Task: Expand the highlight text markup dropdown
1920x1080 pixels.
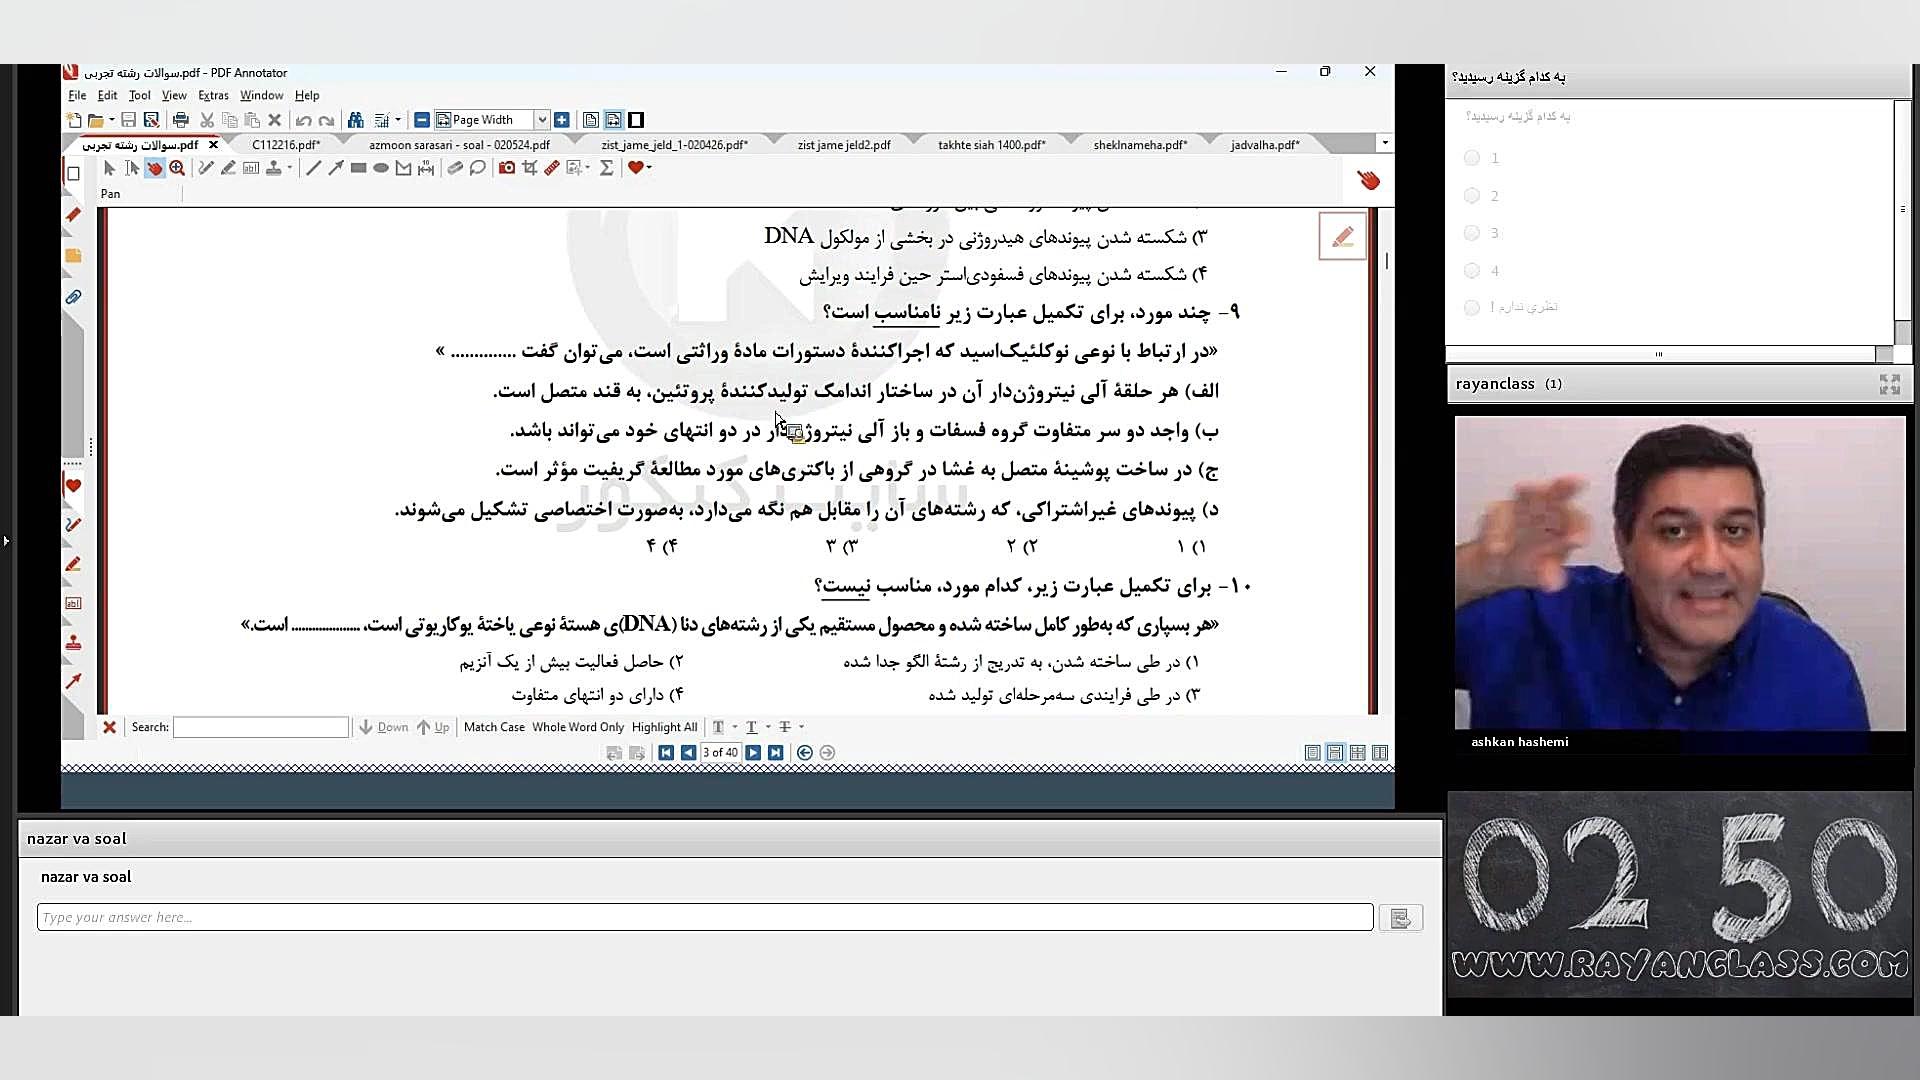Action: coord(734,727)
